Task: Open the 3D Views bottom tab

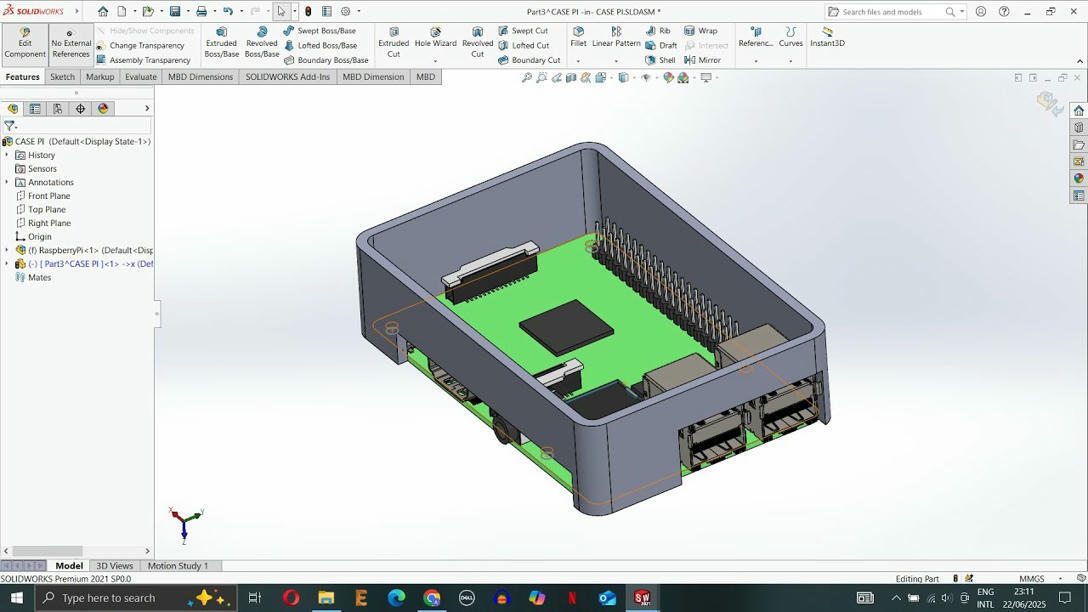Action: 114,566
